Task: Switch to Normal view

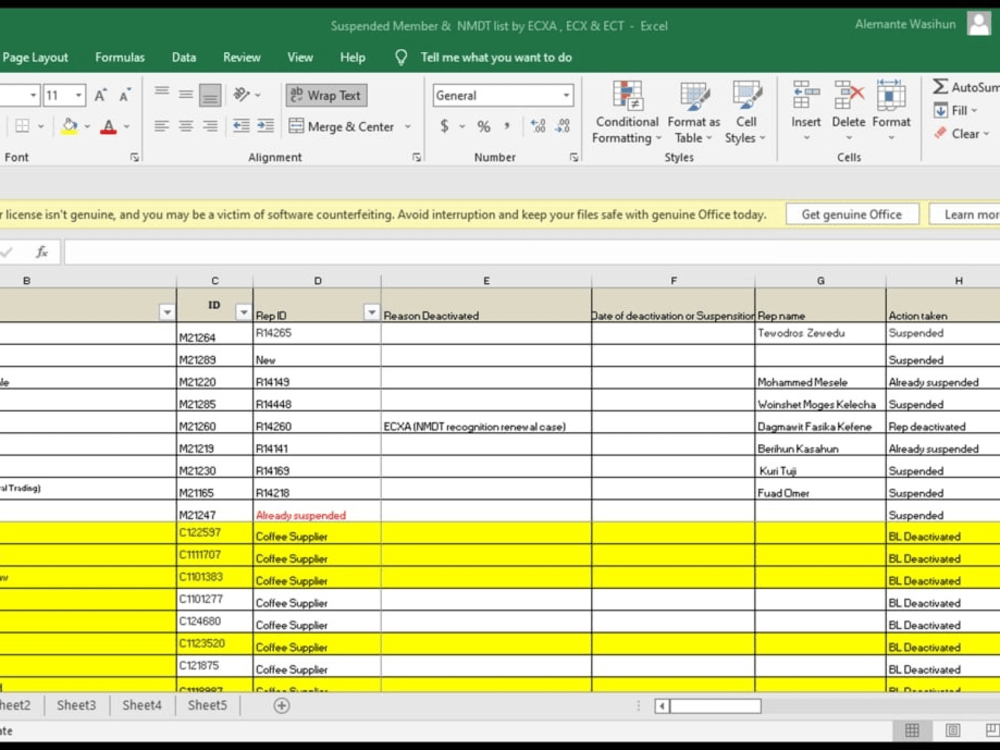Action: click(912, 730)
